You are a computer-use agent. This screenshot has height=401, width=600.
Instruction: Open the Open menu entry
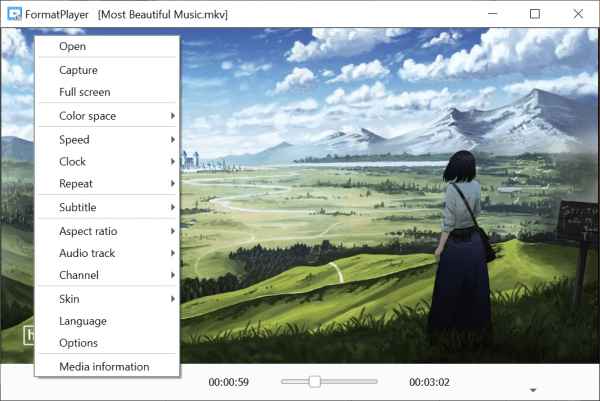(x=107, y=46)
